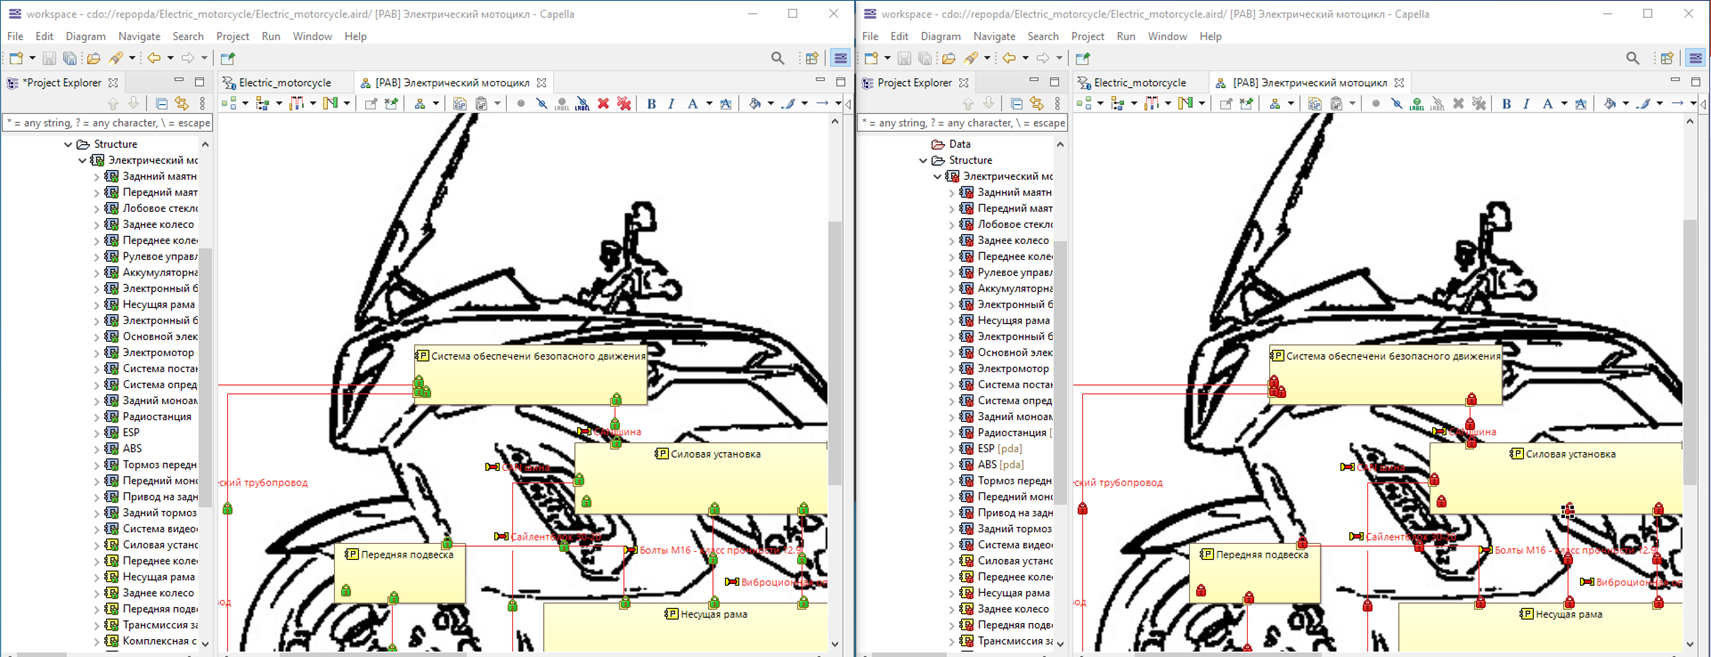Toggle Hide element icon in left diagram toolbar
Image resolution: width=1711 pixels, height=657 pixels.
[541, 104]
